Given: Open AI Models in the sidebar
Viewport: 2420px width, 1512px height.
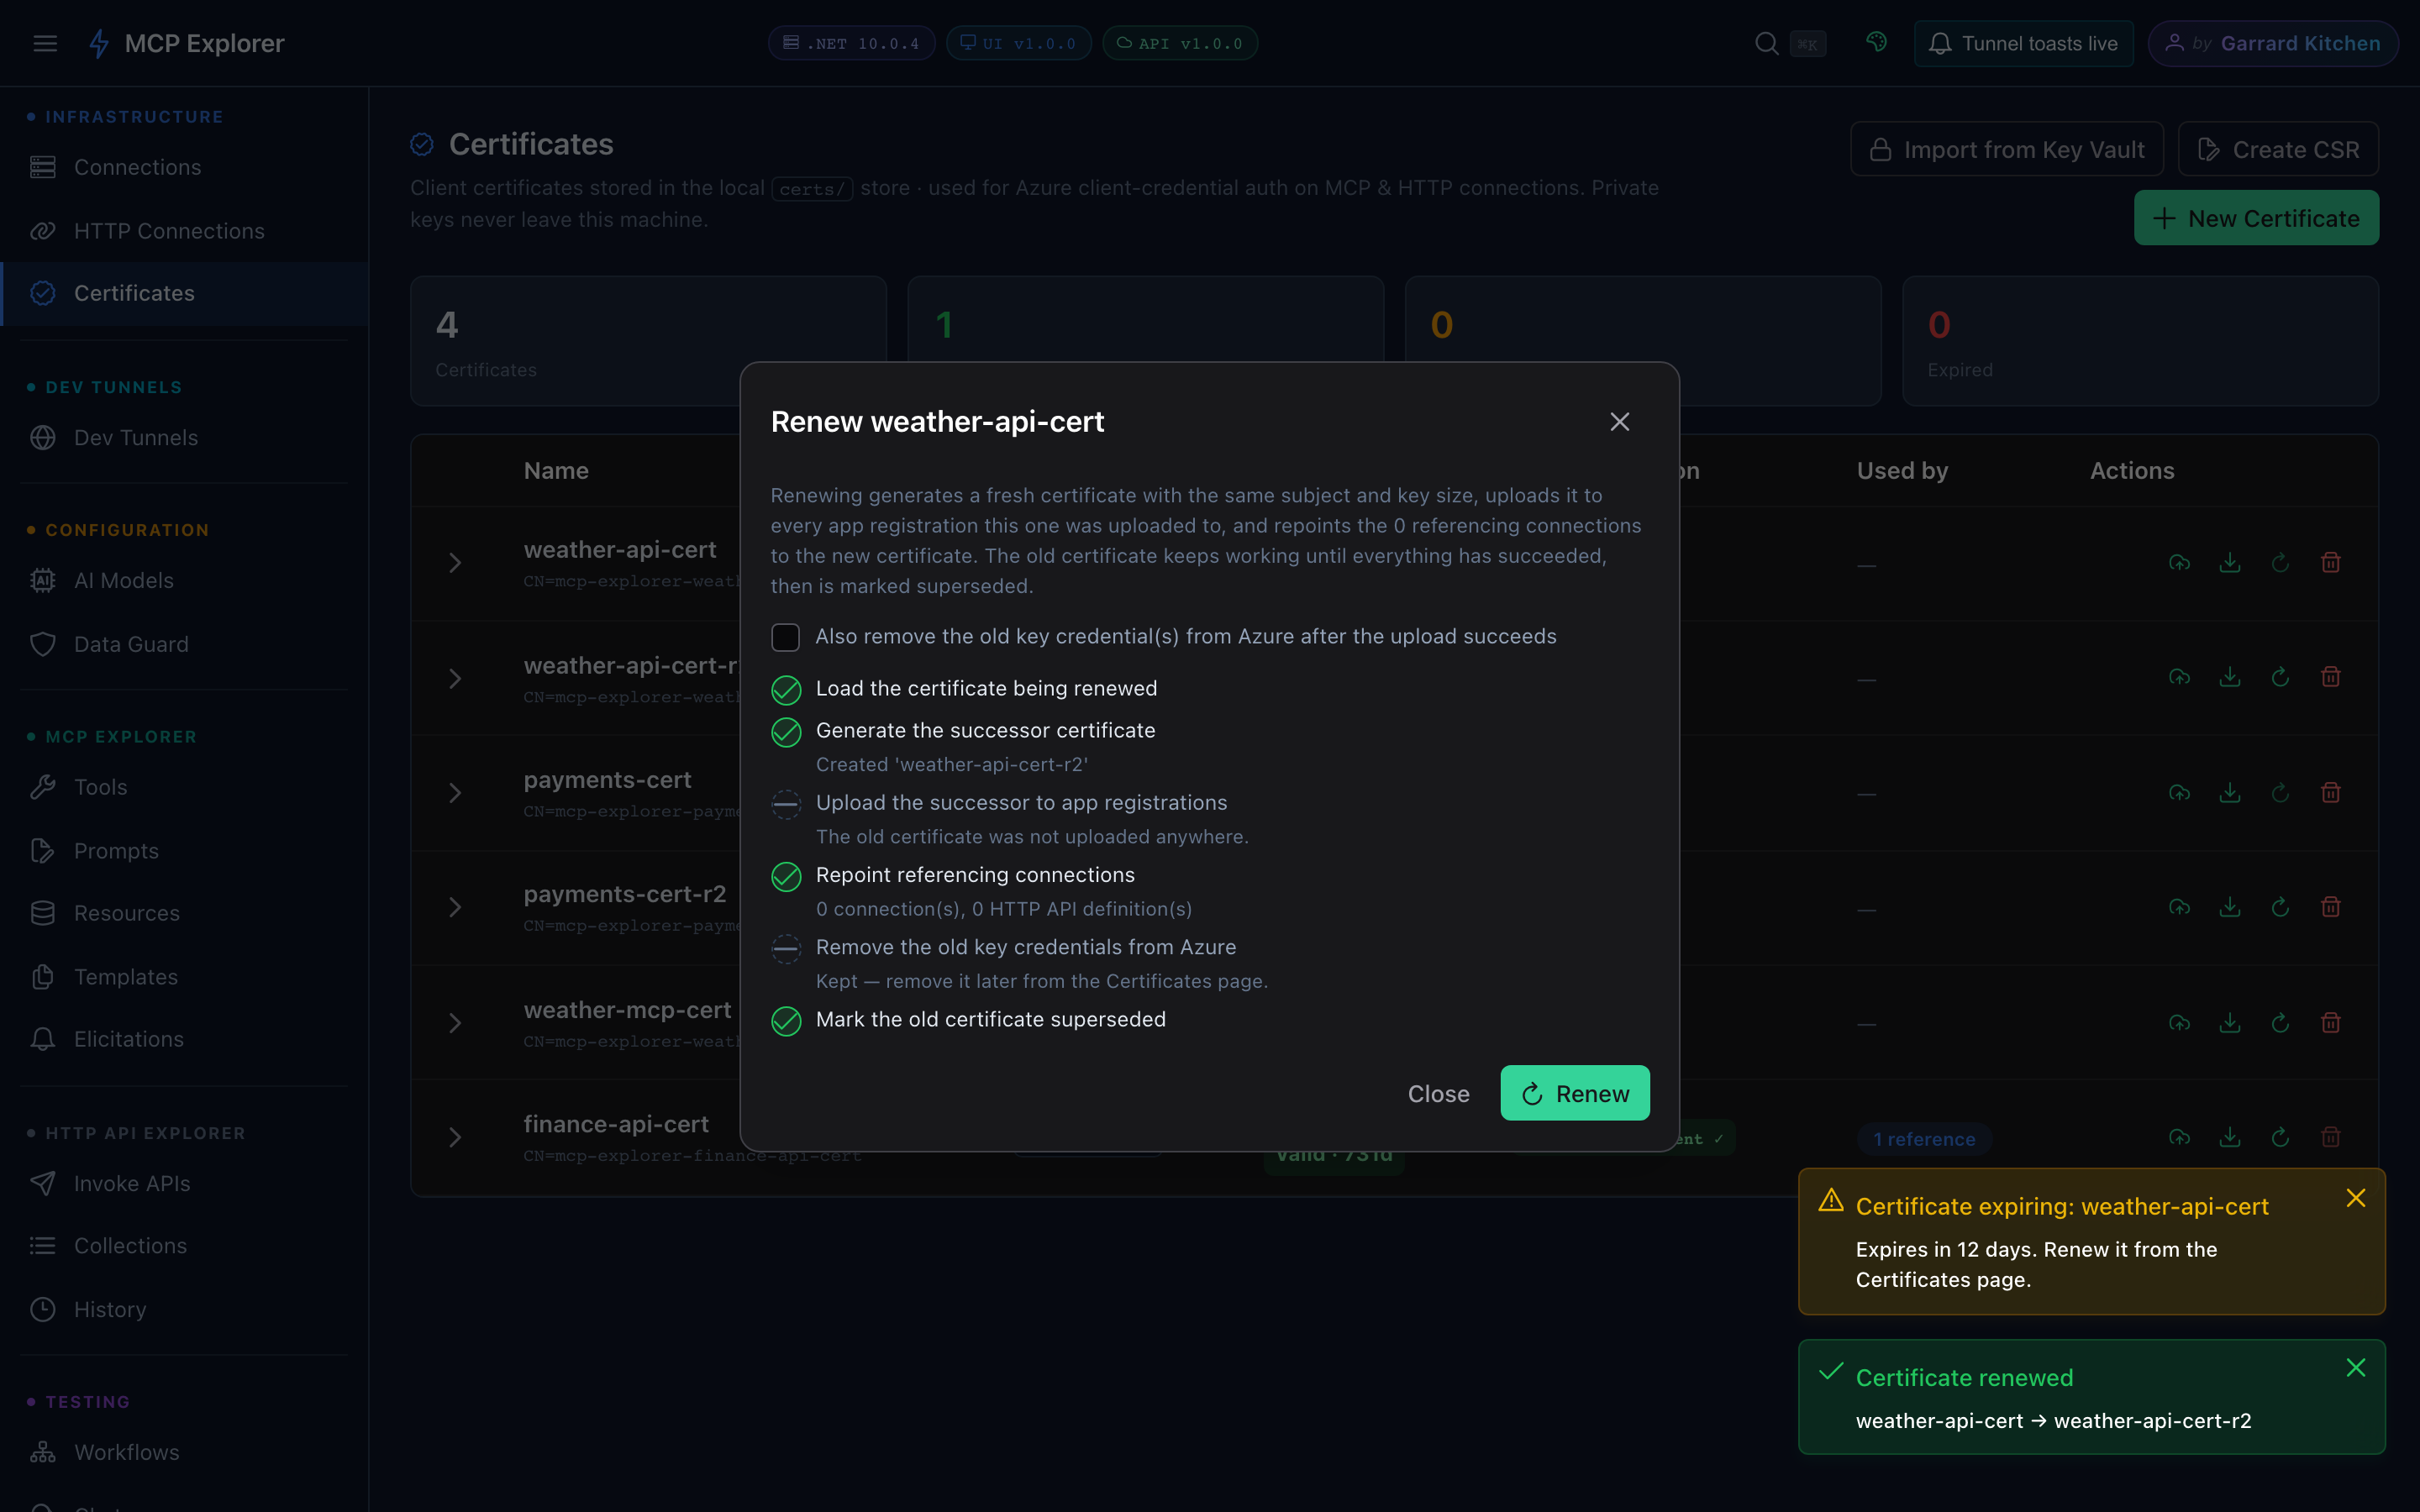Looking at the screenshot, I should click(x=185, y=580).
